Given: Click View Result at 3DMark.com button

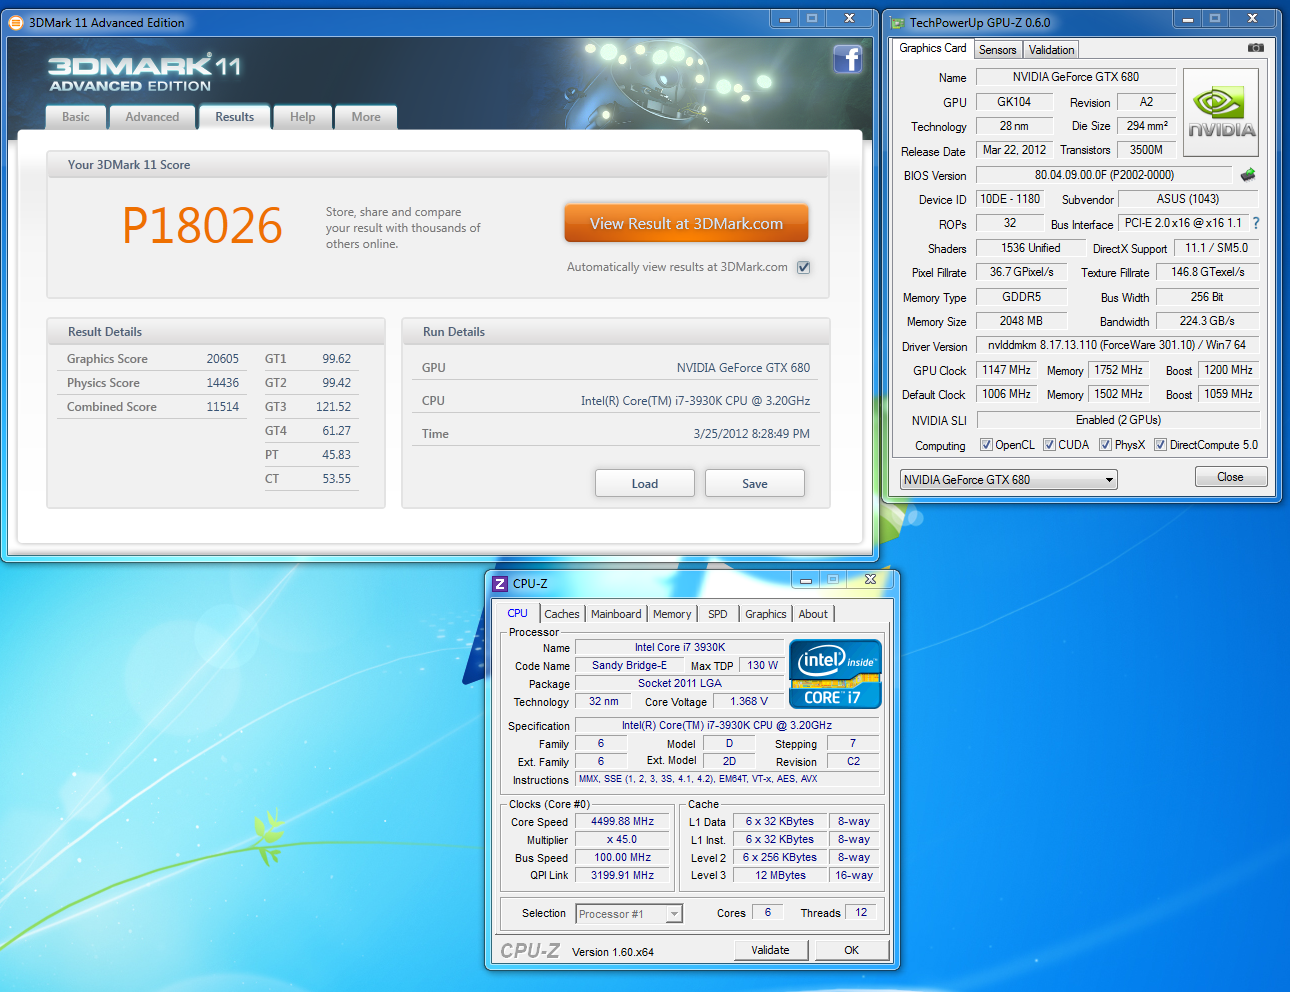Looking at the screenshot, I should click(x=686, y=224).
